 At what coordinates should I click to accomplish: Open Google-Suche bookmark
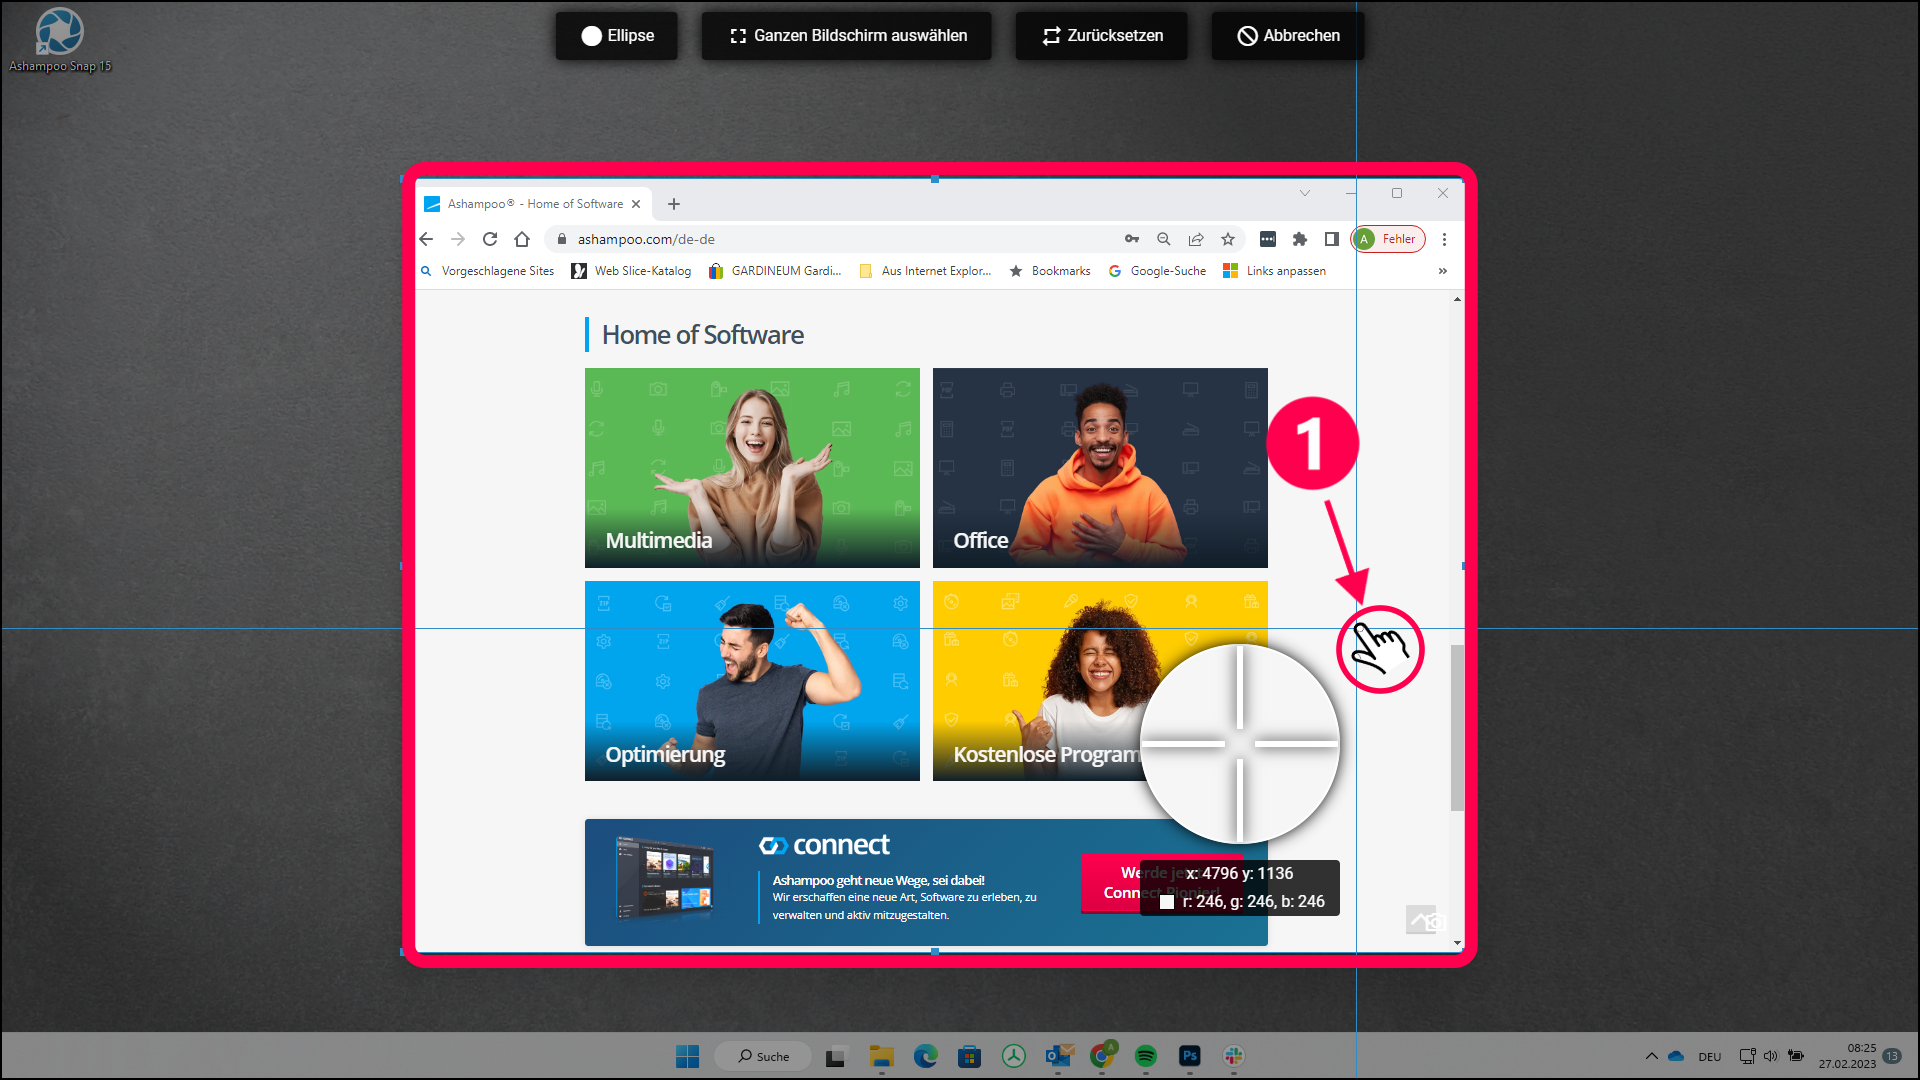coord(1157,271)
